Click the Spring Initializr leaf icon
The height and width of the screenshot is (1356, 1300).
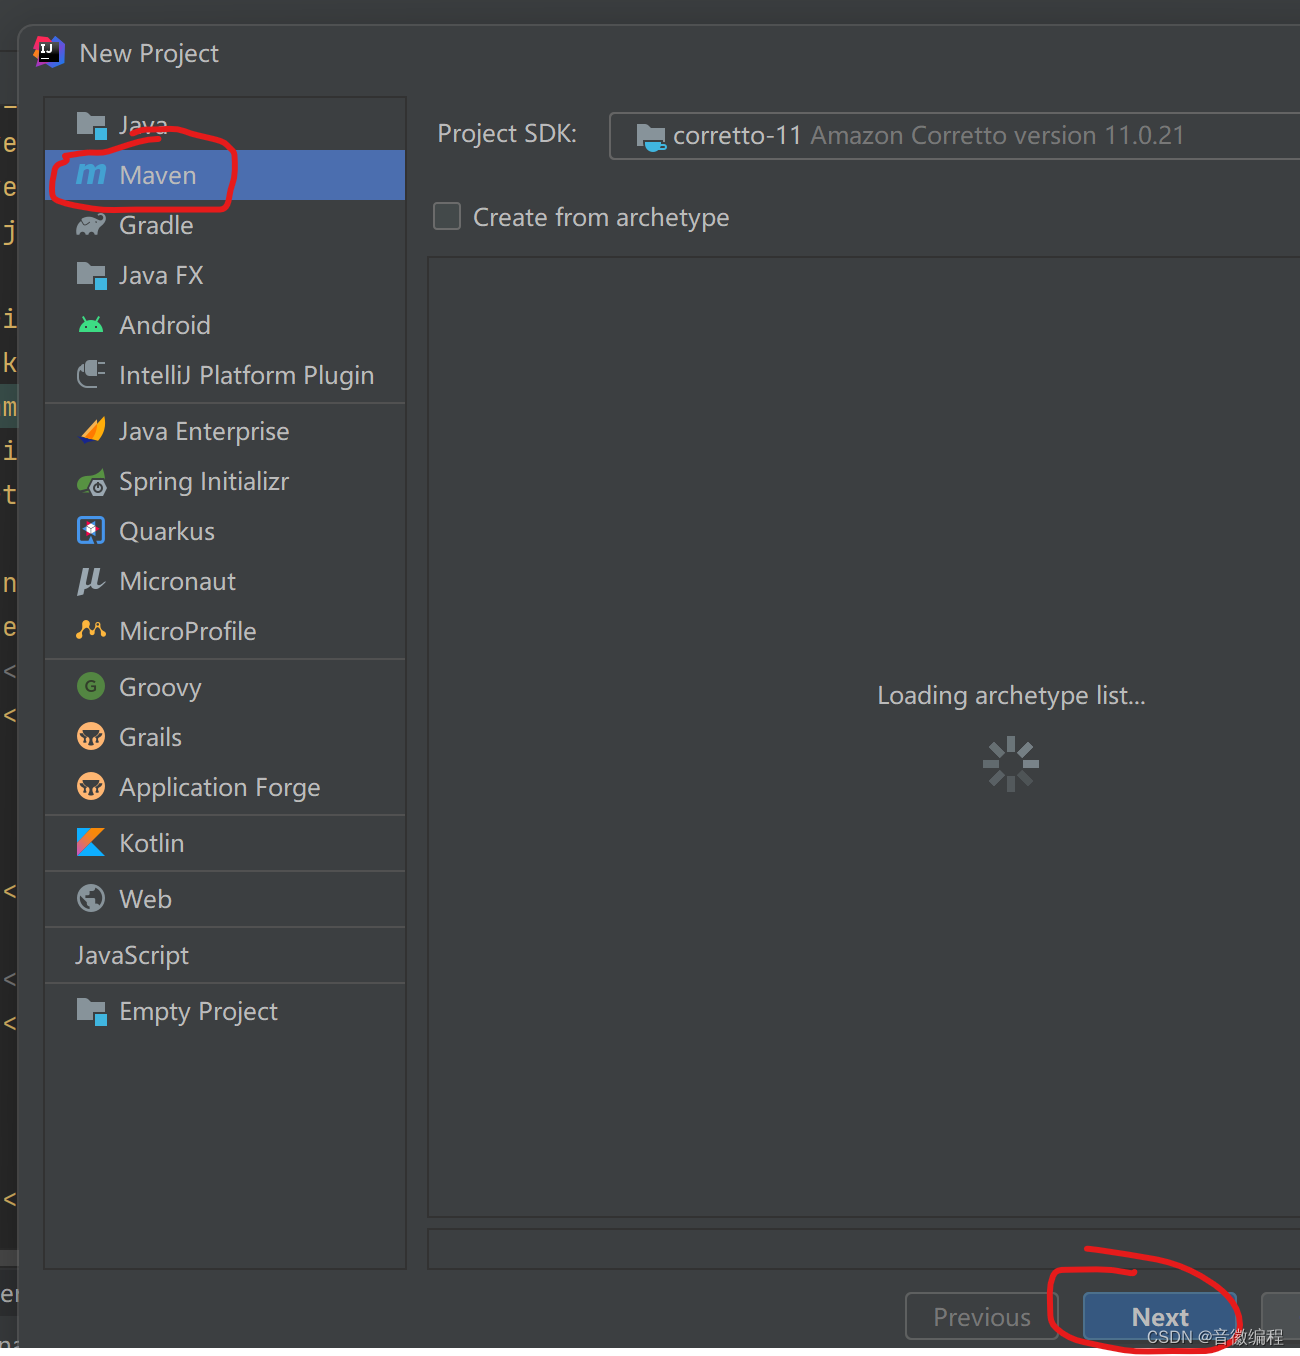pyautogui.click(x=91, y=482)
